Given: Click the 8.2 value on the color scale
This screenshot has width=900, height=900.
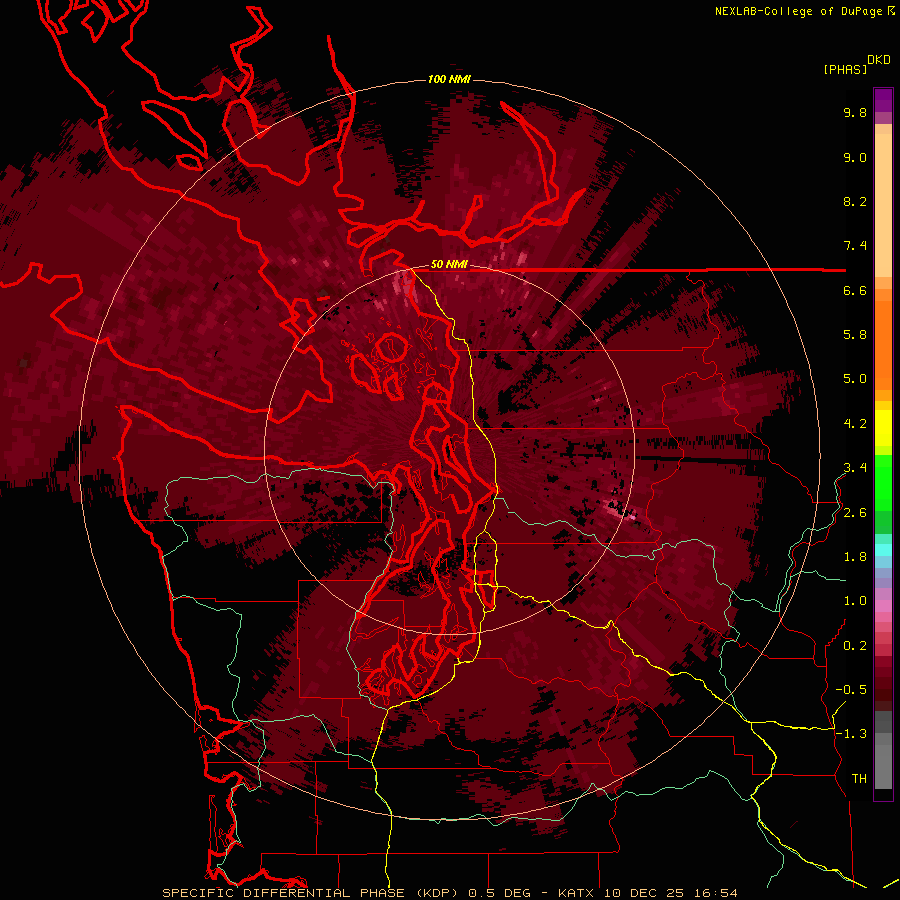Looking at the screenshot, I should coord(855,201).
